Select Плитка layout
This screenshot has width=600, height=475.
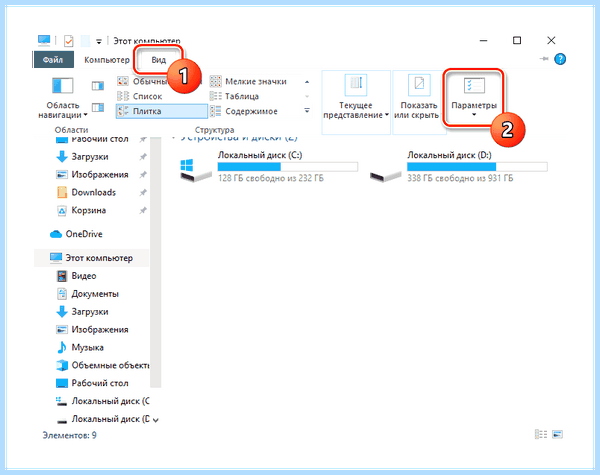tap(161, 111)
